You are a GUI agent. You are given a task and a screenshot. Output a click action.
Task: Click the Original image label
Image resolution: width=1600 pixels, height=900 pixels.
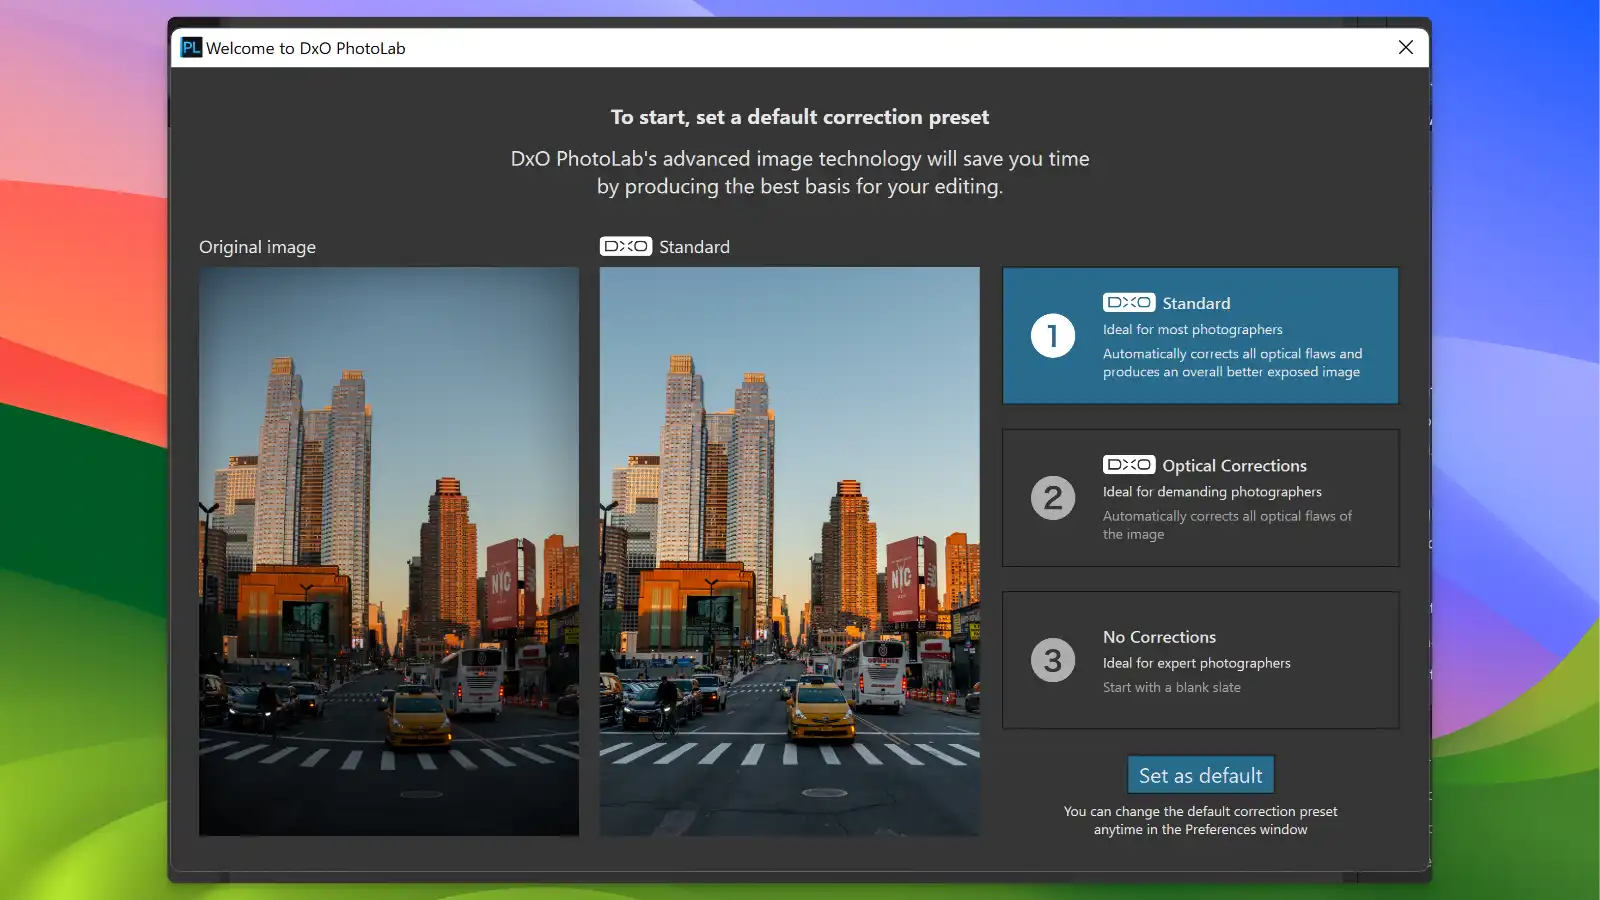[257, 246]
